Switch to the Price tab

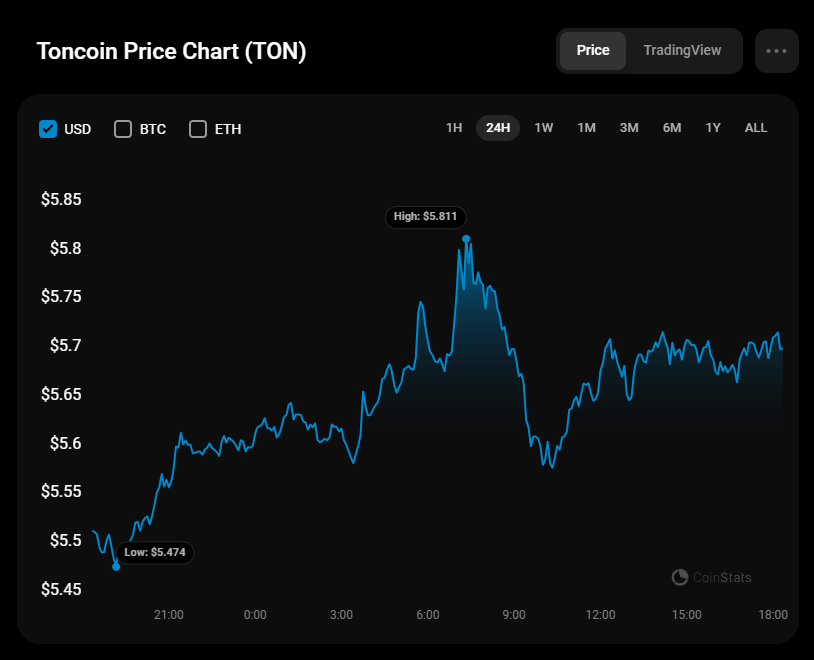[593, 51]
